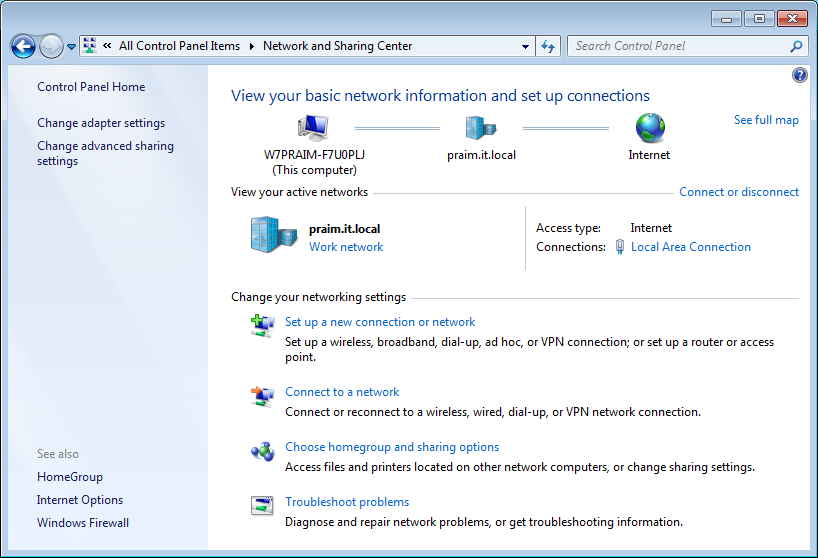Click the search magnifier icon

(796, 46)
